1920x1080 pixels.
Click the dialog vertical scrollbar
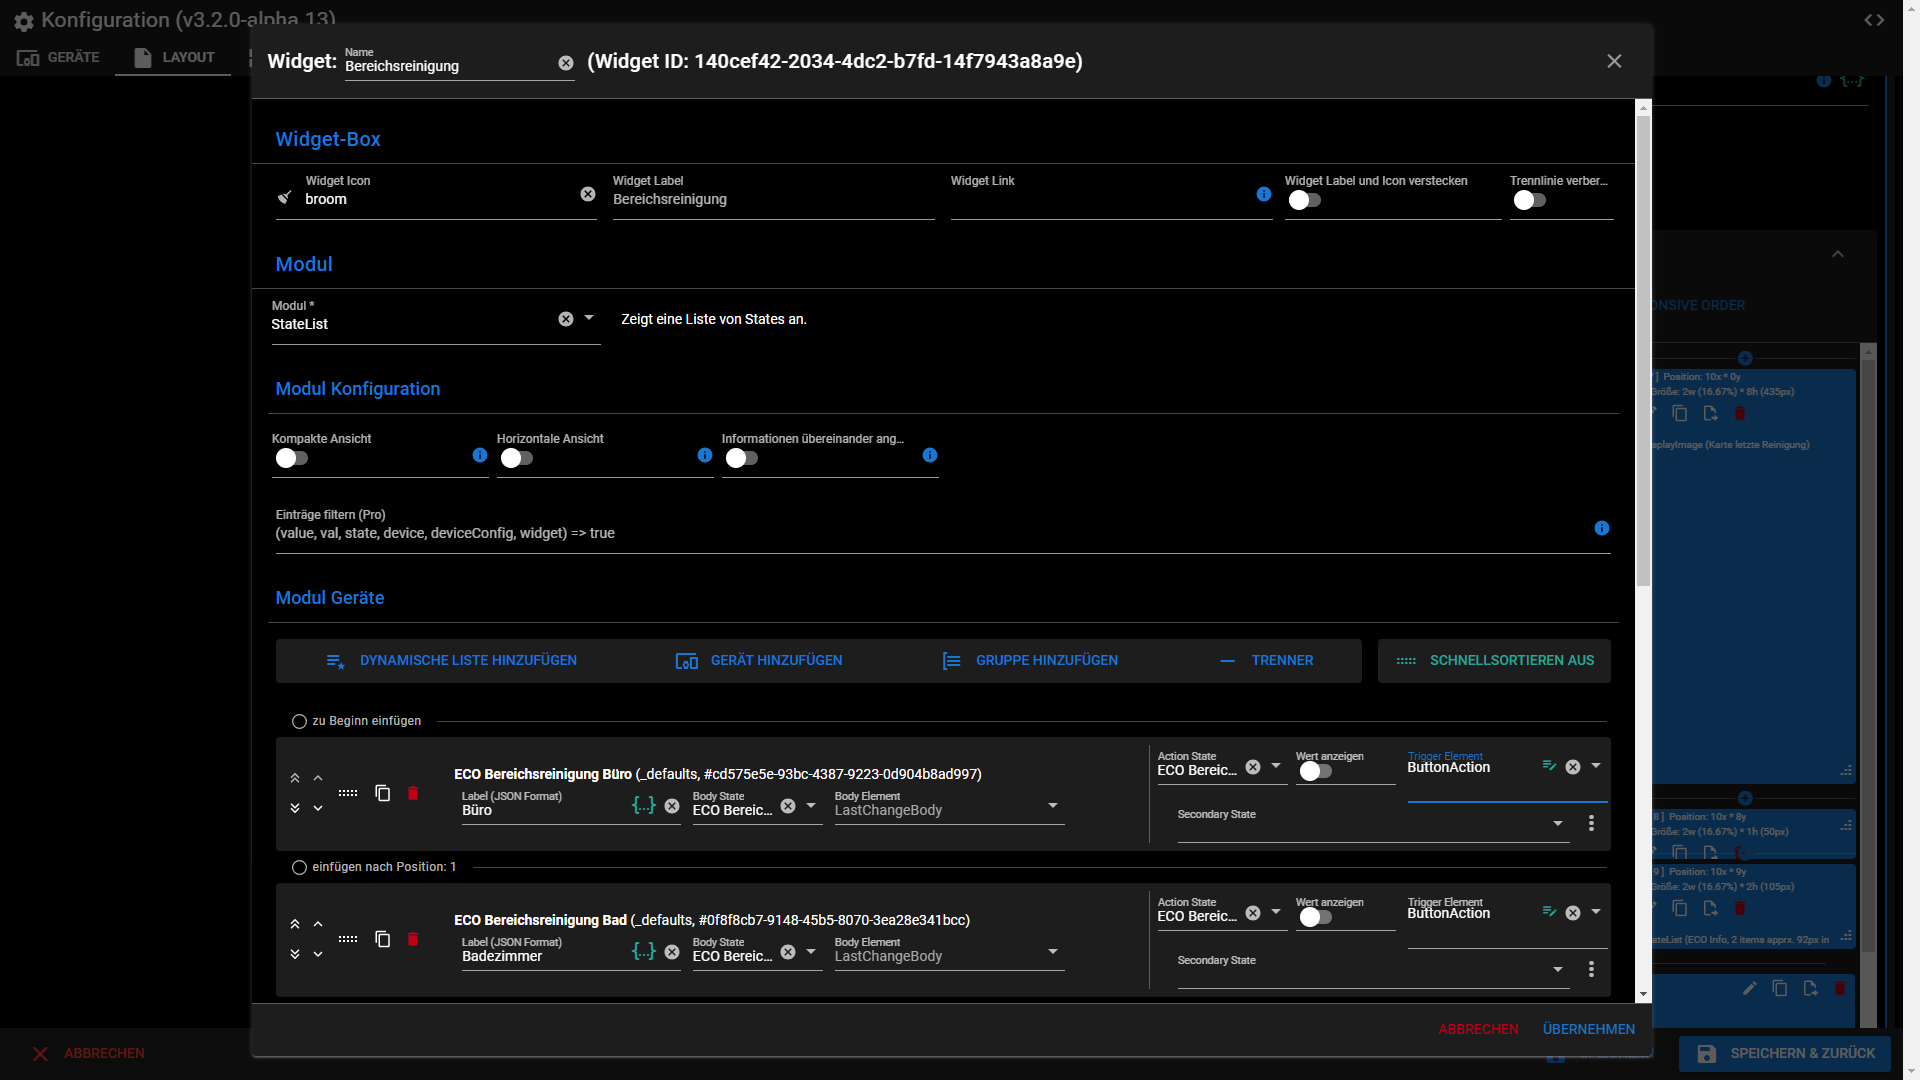point(1643,350)
